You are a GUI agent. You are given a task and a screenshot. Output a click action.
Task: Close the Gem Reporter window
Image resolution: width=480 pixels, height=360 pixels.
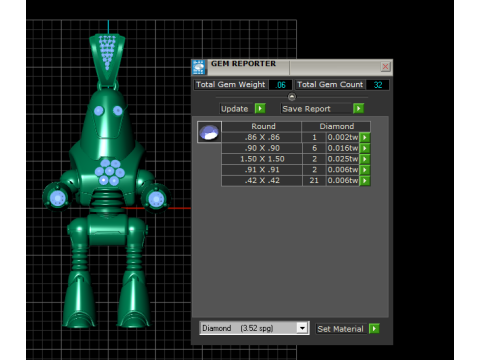coord(385,67)
